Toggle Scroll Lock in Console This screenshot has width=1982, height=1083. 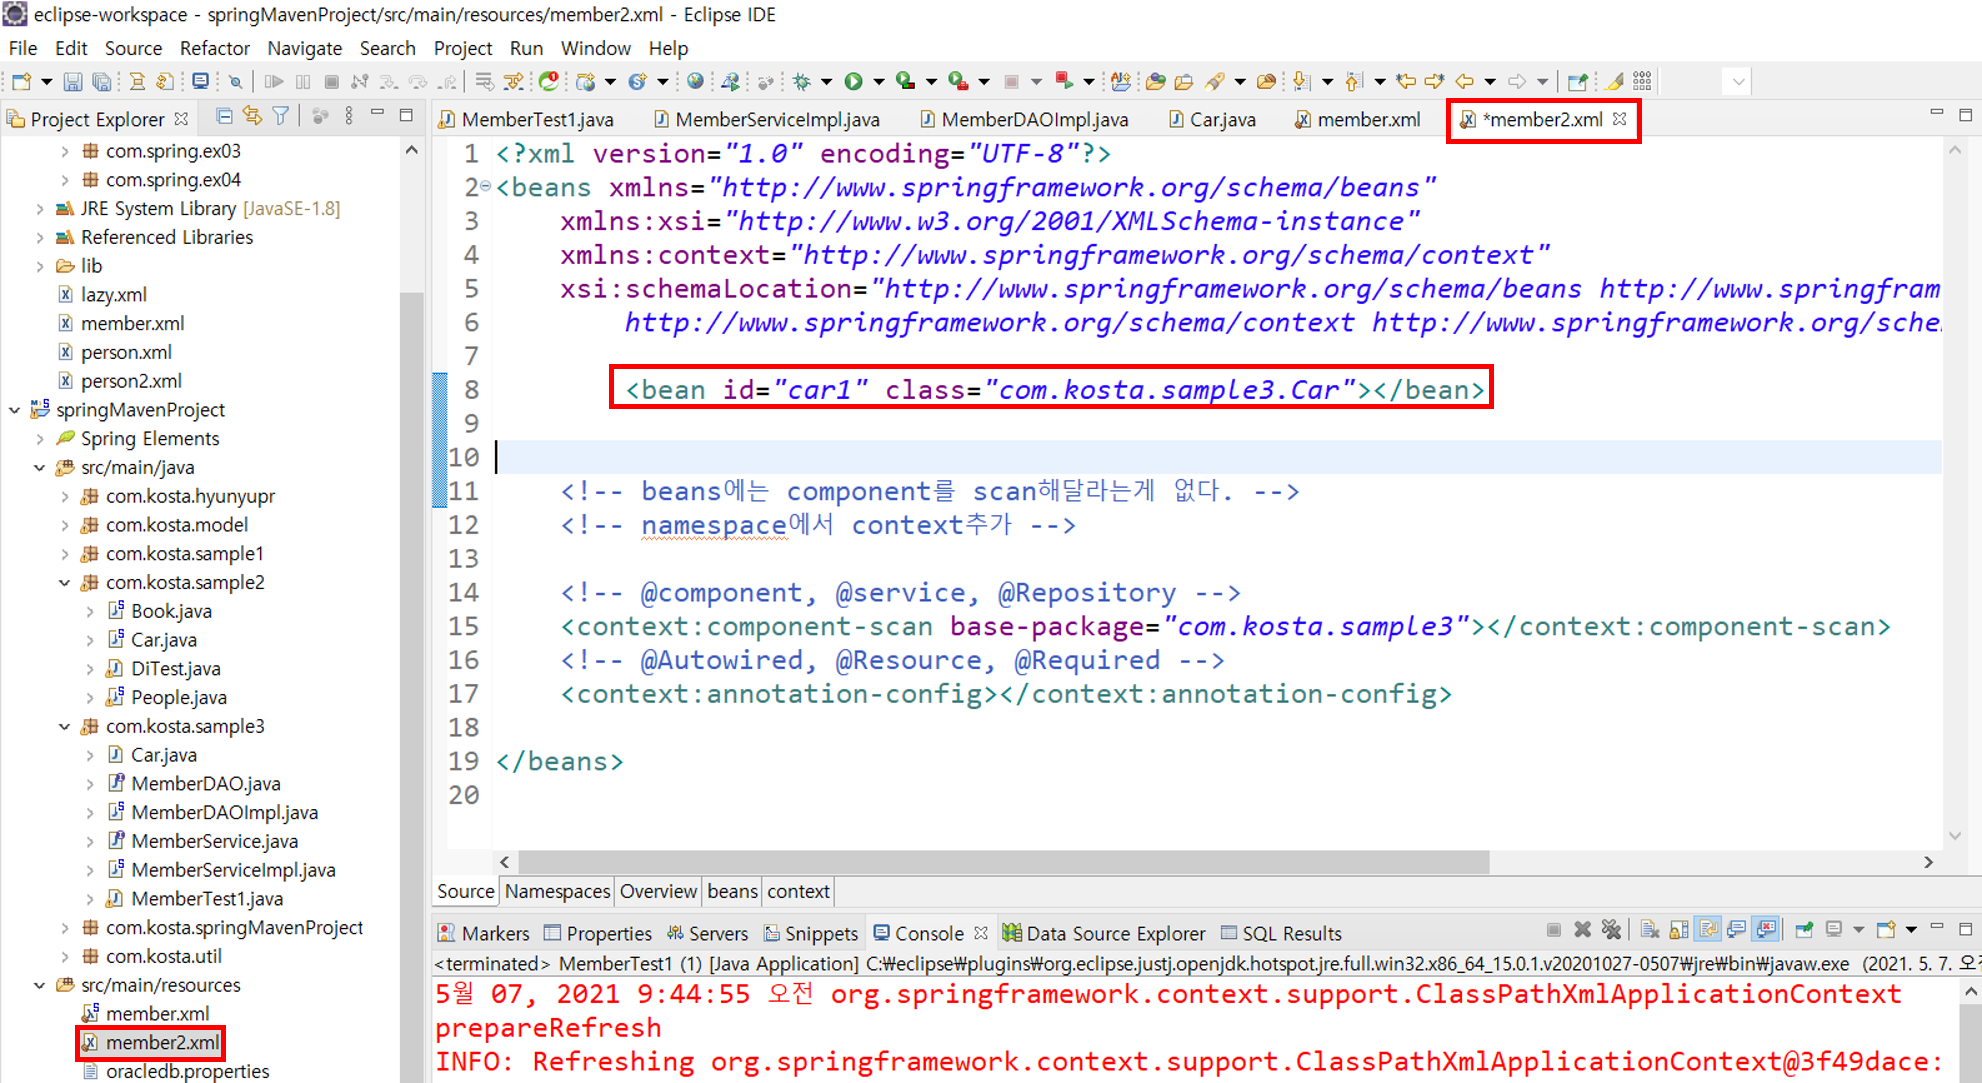pyautogui.click(x=1679, y=930)
